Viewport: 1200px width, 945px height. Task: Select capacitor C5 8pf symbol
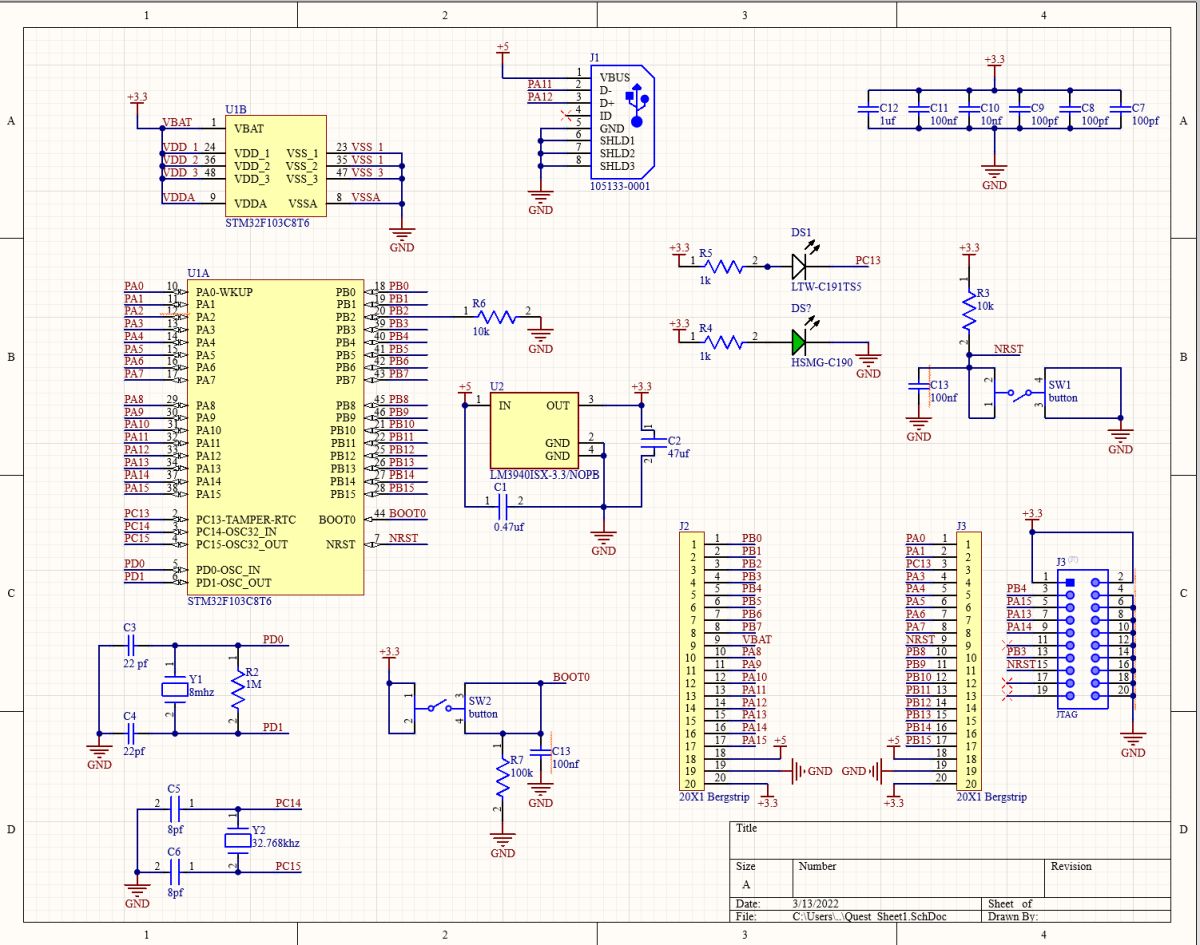(x=175, y=809)
